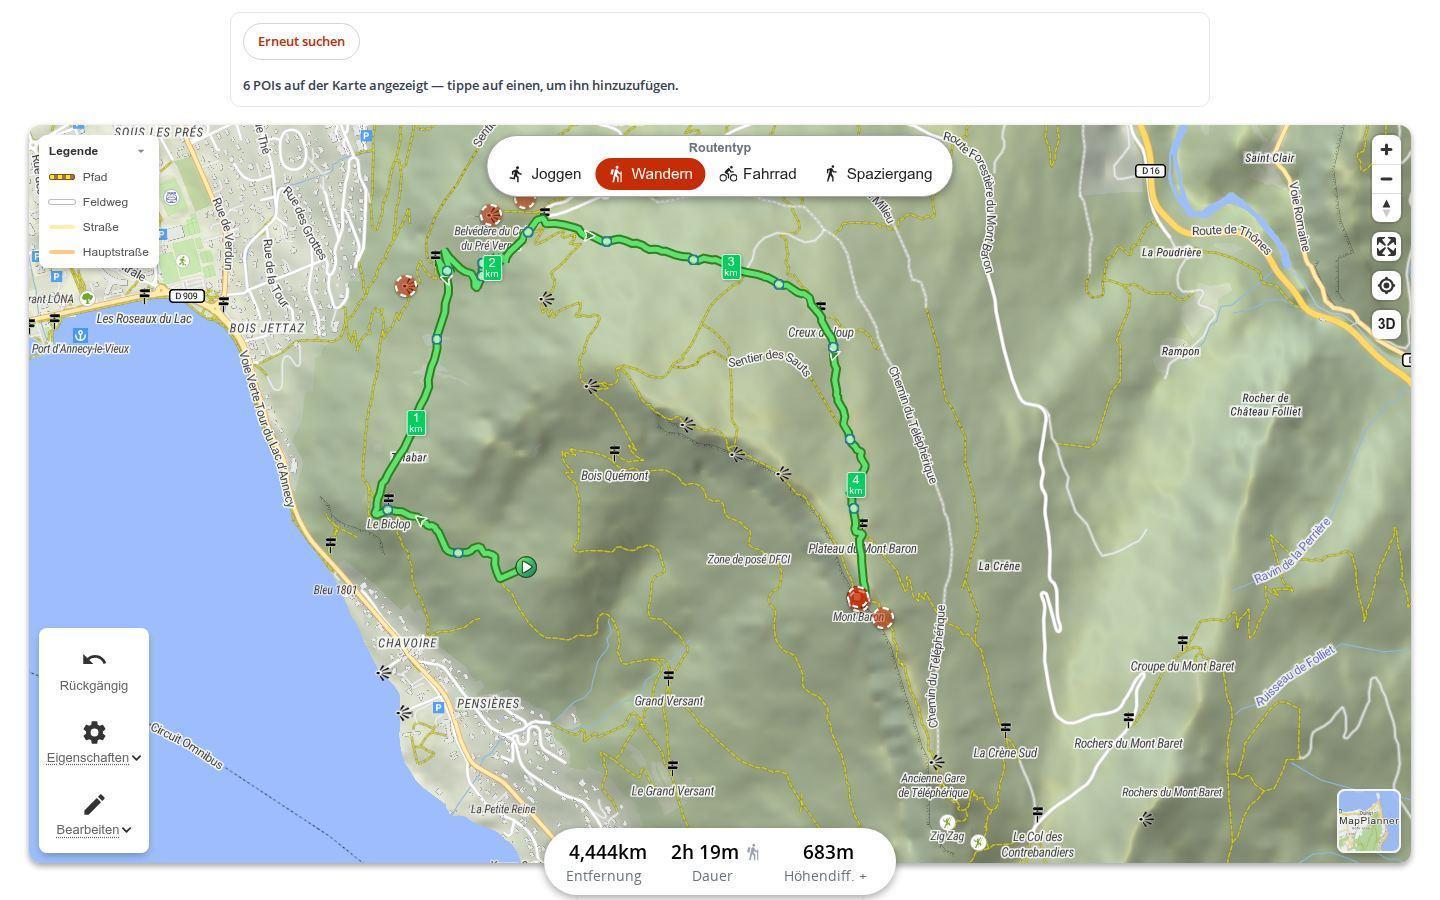Click the Creux du Loup label

click(x=821, y=333)
